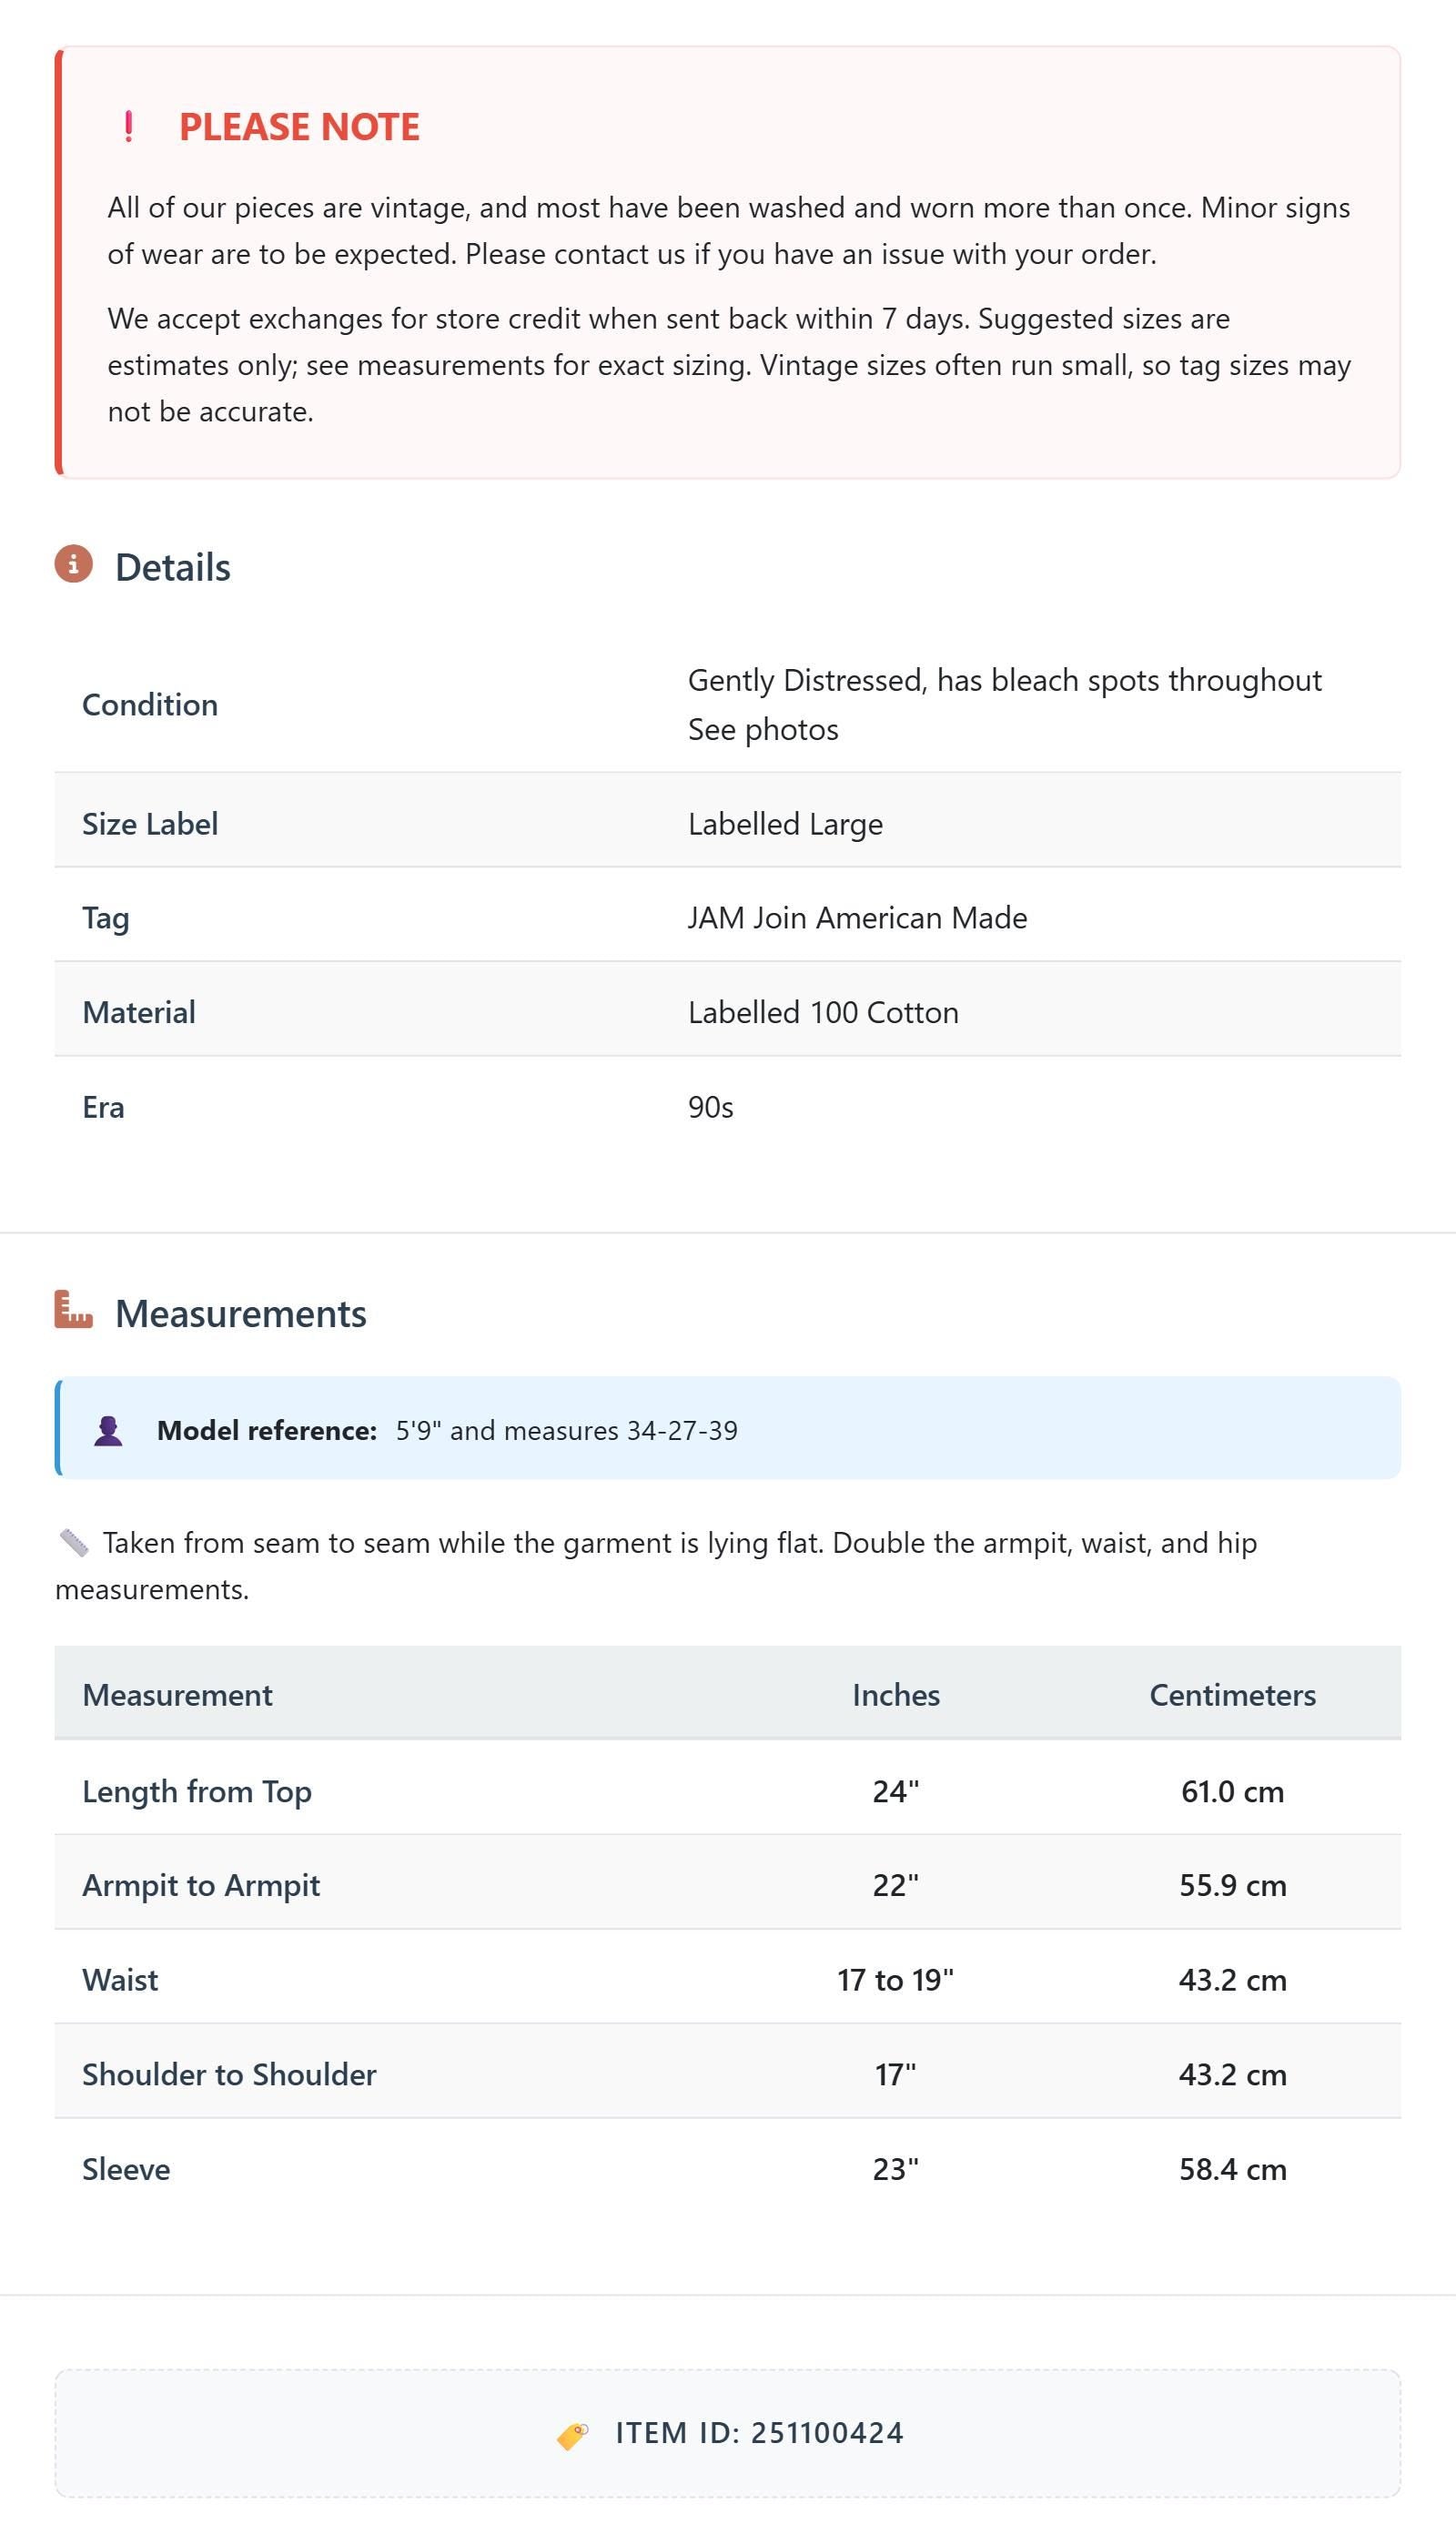Click the Details info circle icon
This screenshot has width=1456, height=2545.
coord(73,564)
